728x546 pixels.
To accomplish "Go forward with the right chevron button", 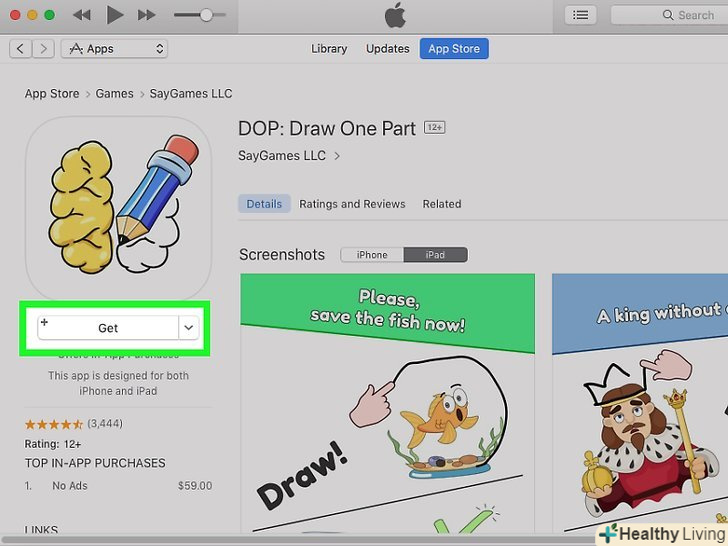I will click(x=43, y=49).
